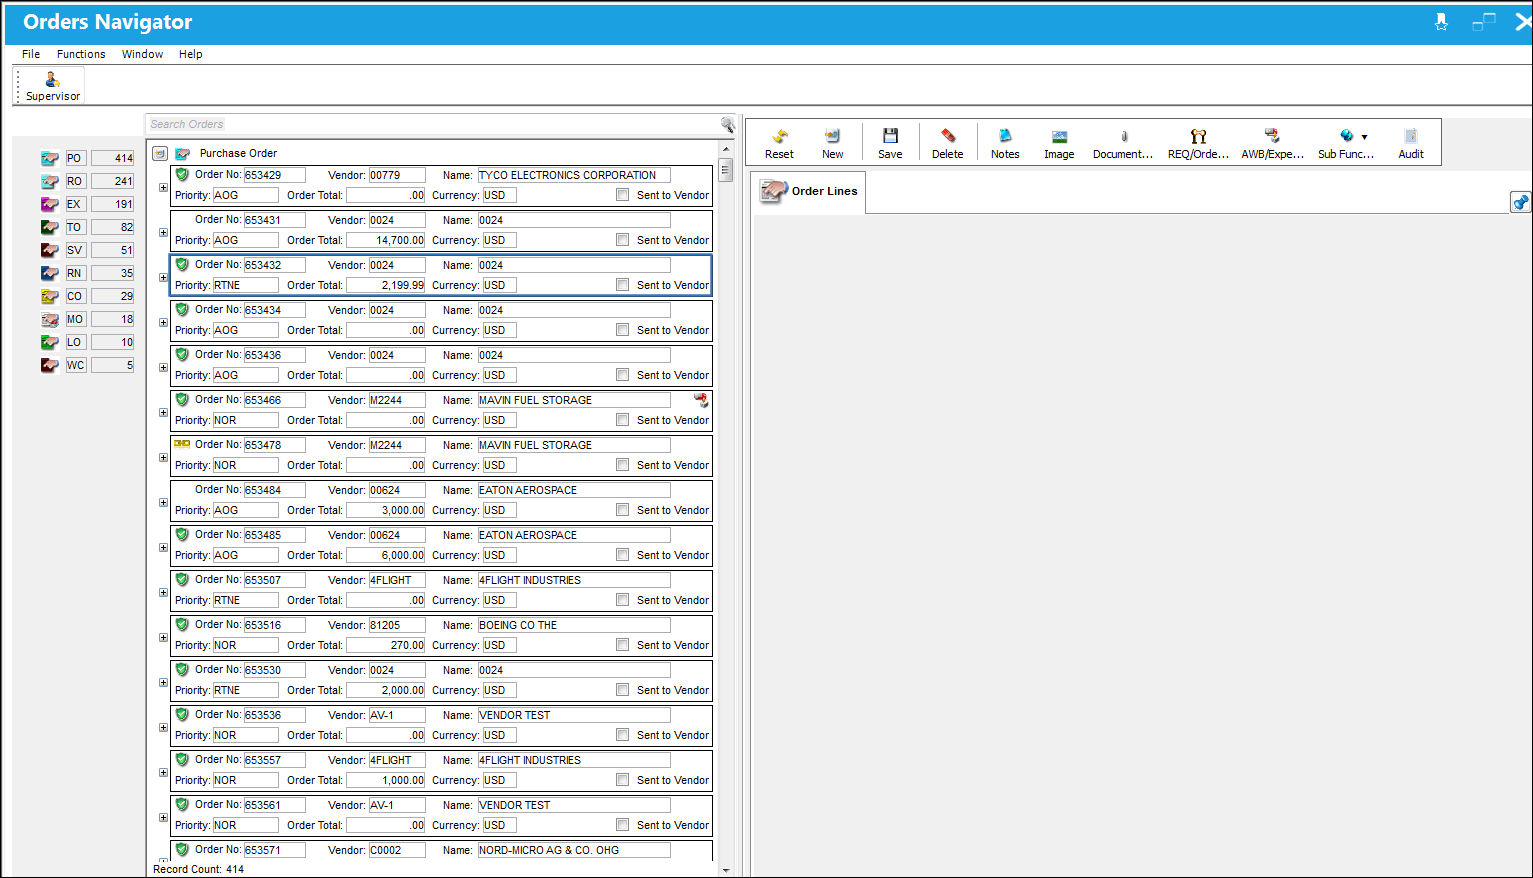The height and width of the screenshot is (878, 1533).
Task: Select the PO order type icon
Action: [50, 158]
